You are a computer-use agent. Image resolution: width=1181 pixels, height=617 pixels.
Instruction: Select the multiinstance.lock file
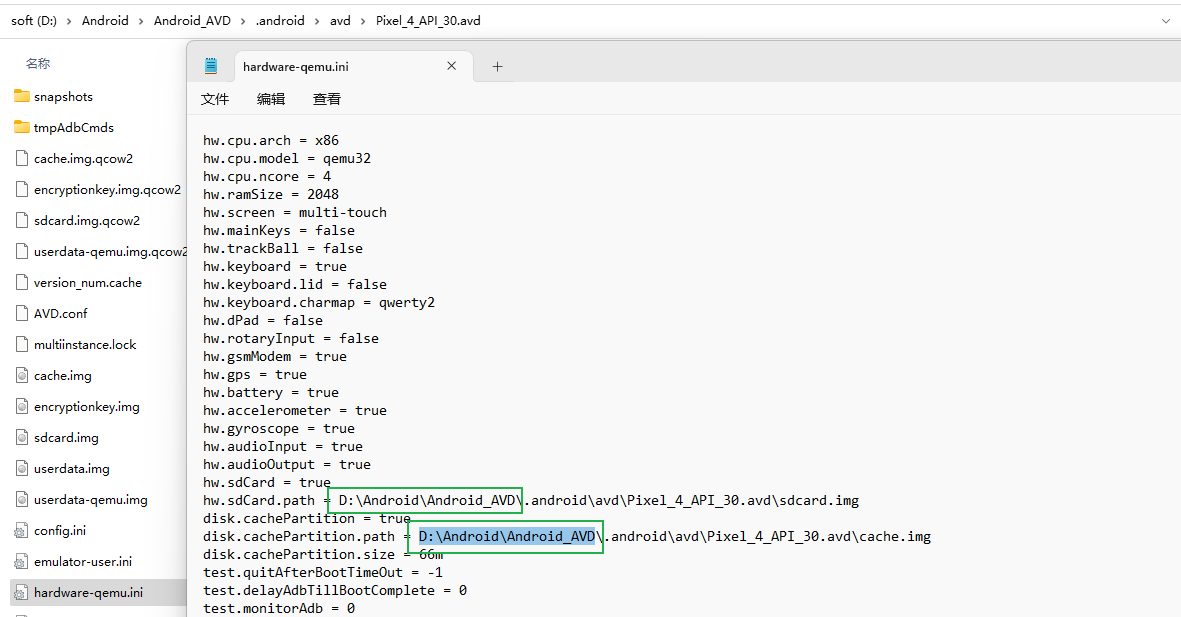pyautogui.click(x=85, y=344)
